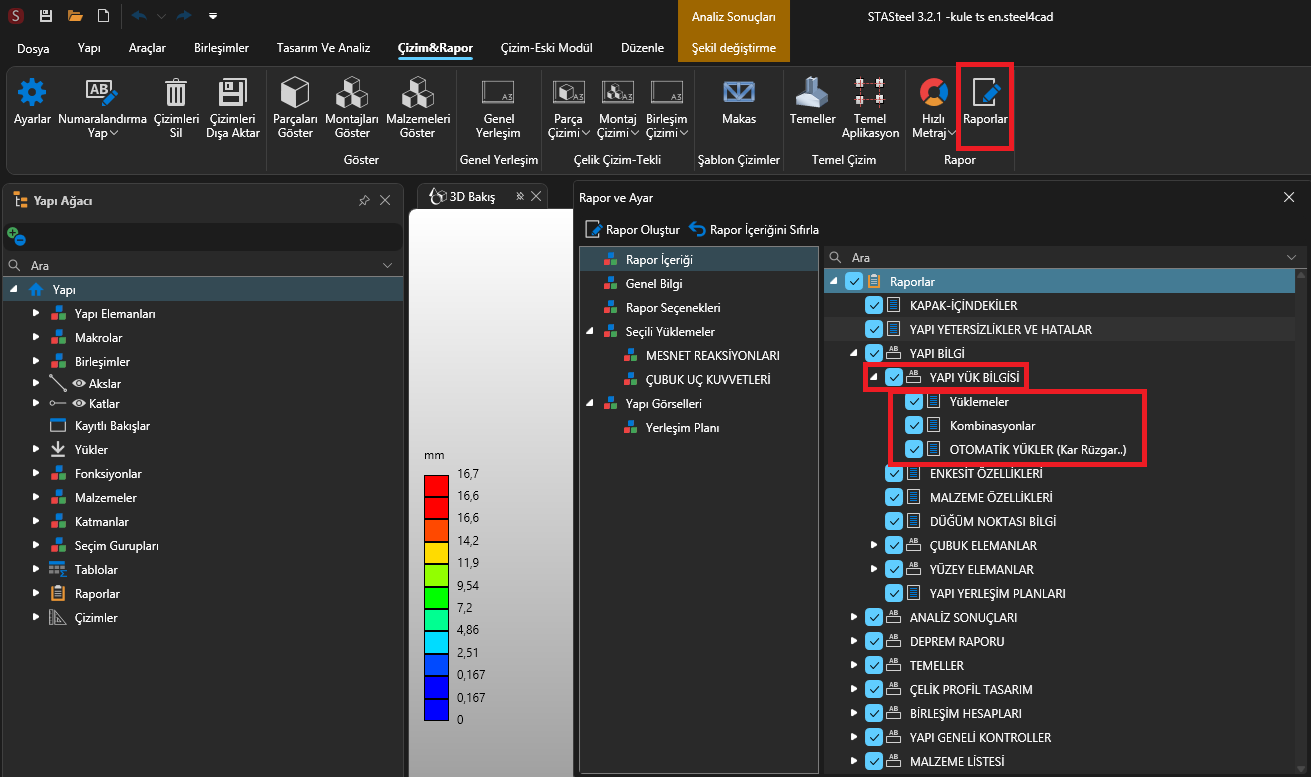Expand Yapı Elemanları in the tree
1311x777 pixels.
pos(36,314)
